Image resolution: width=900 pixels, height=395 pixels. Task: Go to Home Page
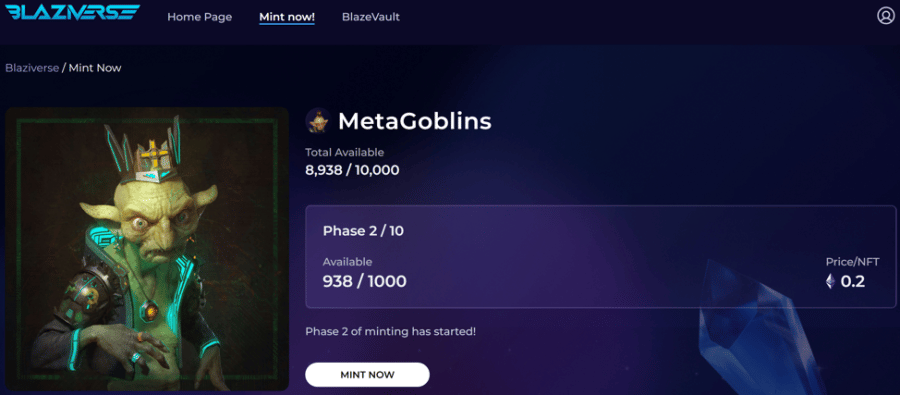(200, 17)
